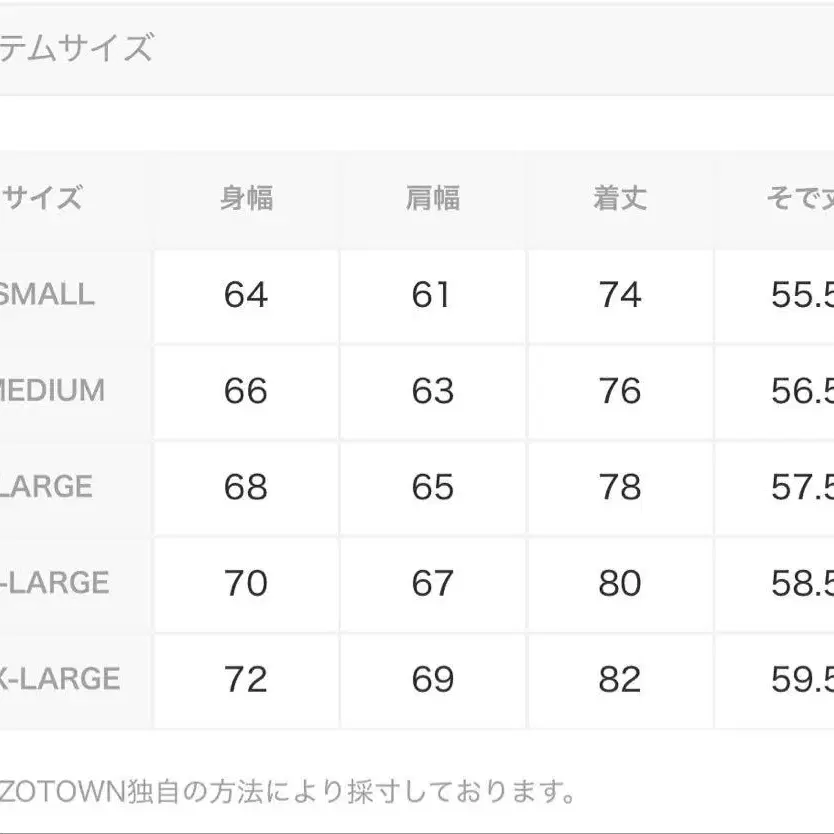
Task: Click the 身幅 value 64 for SMALL
Action: coord(246,295)
